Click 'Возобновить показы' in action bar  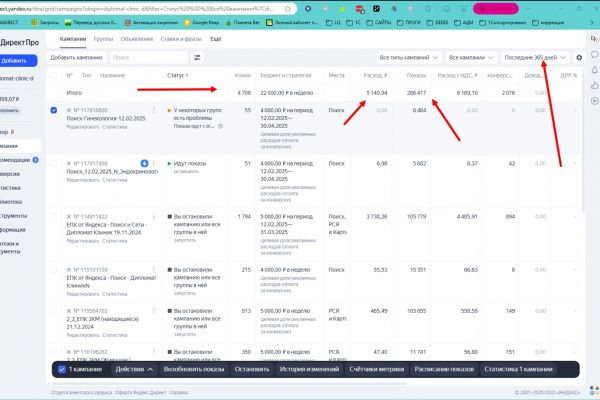point(194,369)
